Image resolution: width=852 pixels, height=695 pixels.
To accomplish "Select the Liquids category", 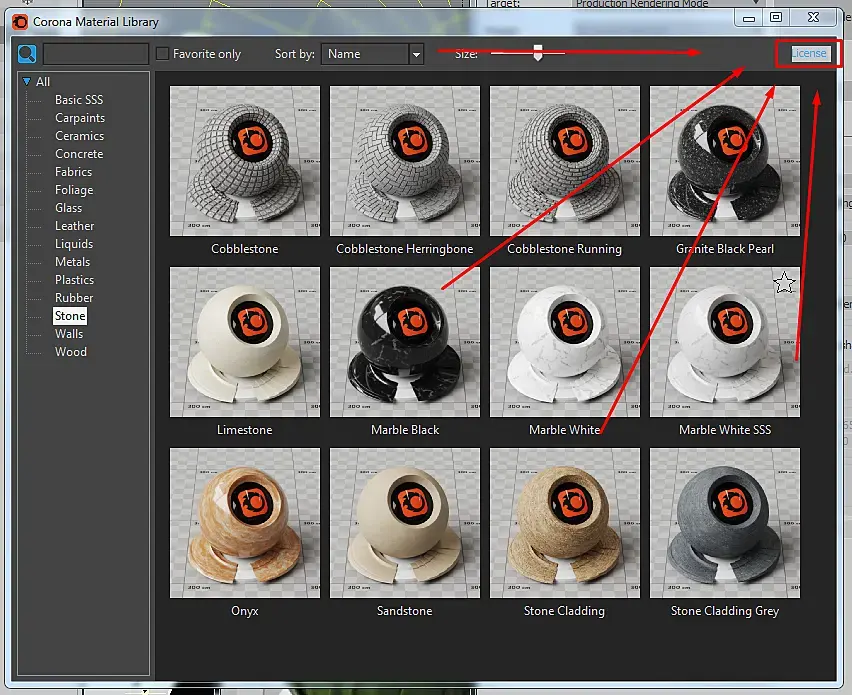I will 74,243.
